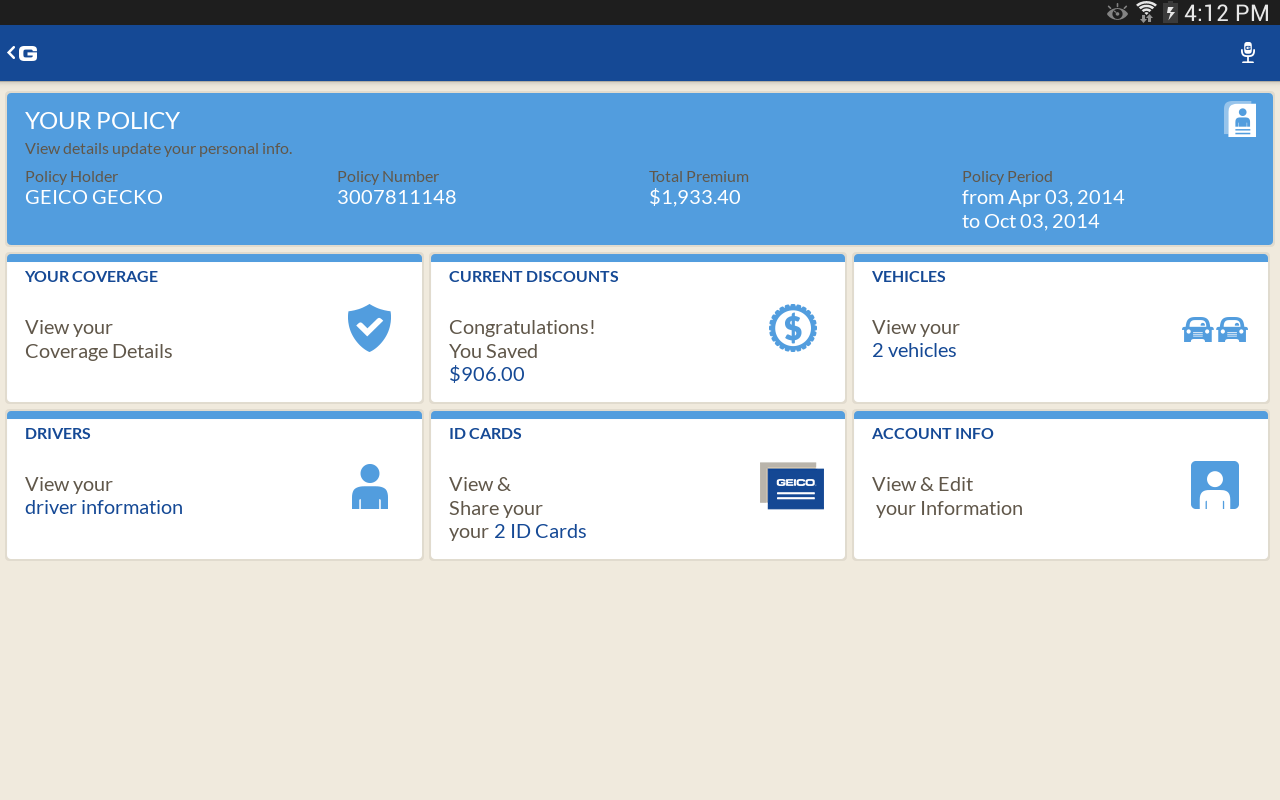This screenshot has width=1280, height=800.
Task: Tap the eye status bar icon
Action: point(1117,12)
